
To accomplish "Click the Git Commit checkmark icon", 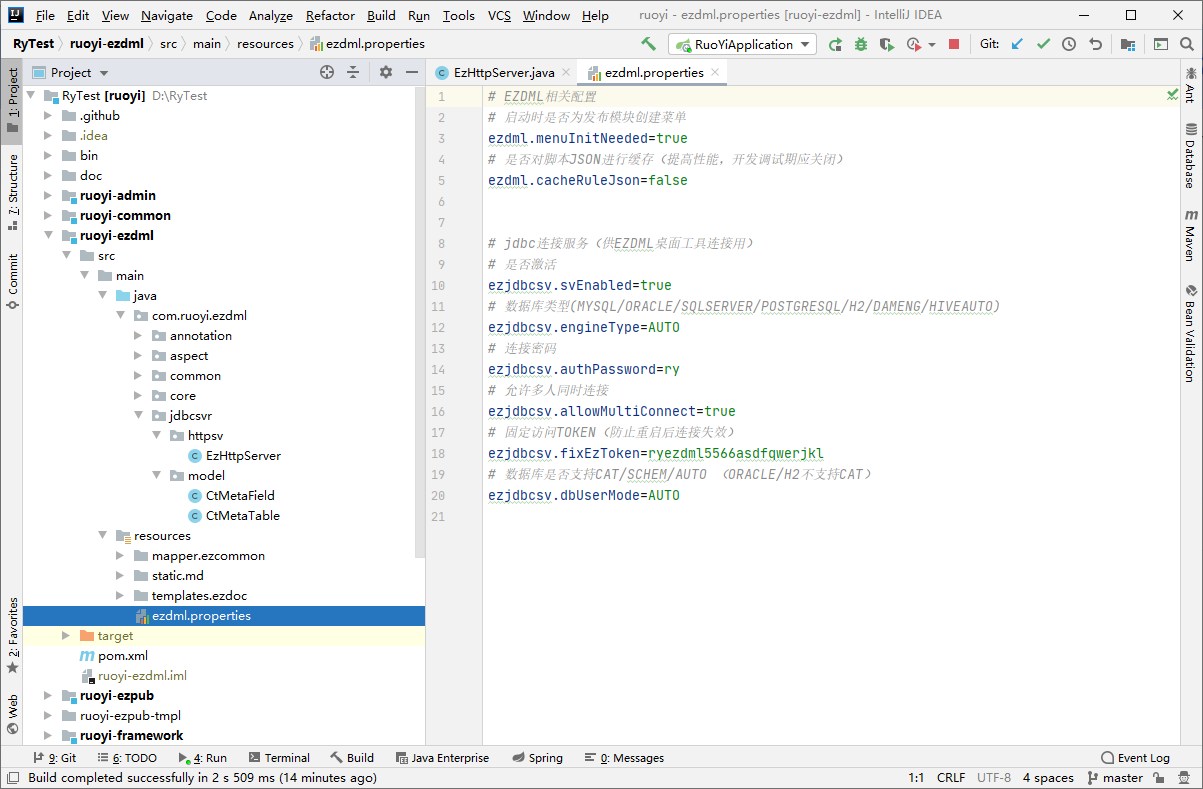I will pyautogui.click(x=1044, y=44).
